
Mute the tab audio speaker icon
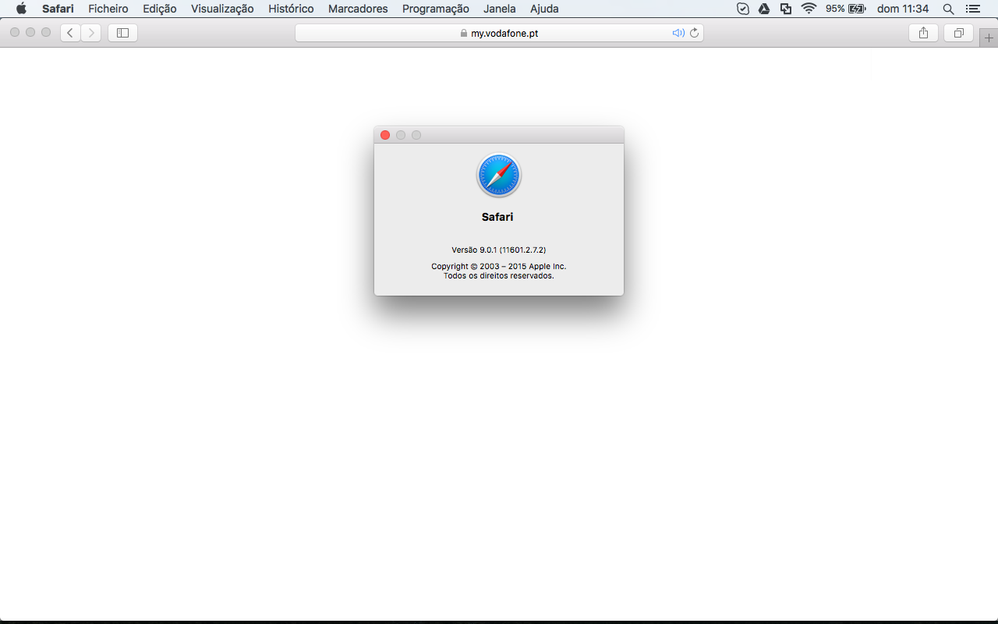point(678,33)
